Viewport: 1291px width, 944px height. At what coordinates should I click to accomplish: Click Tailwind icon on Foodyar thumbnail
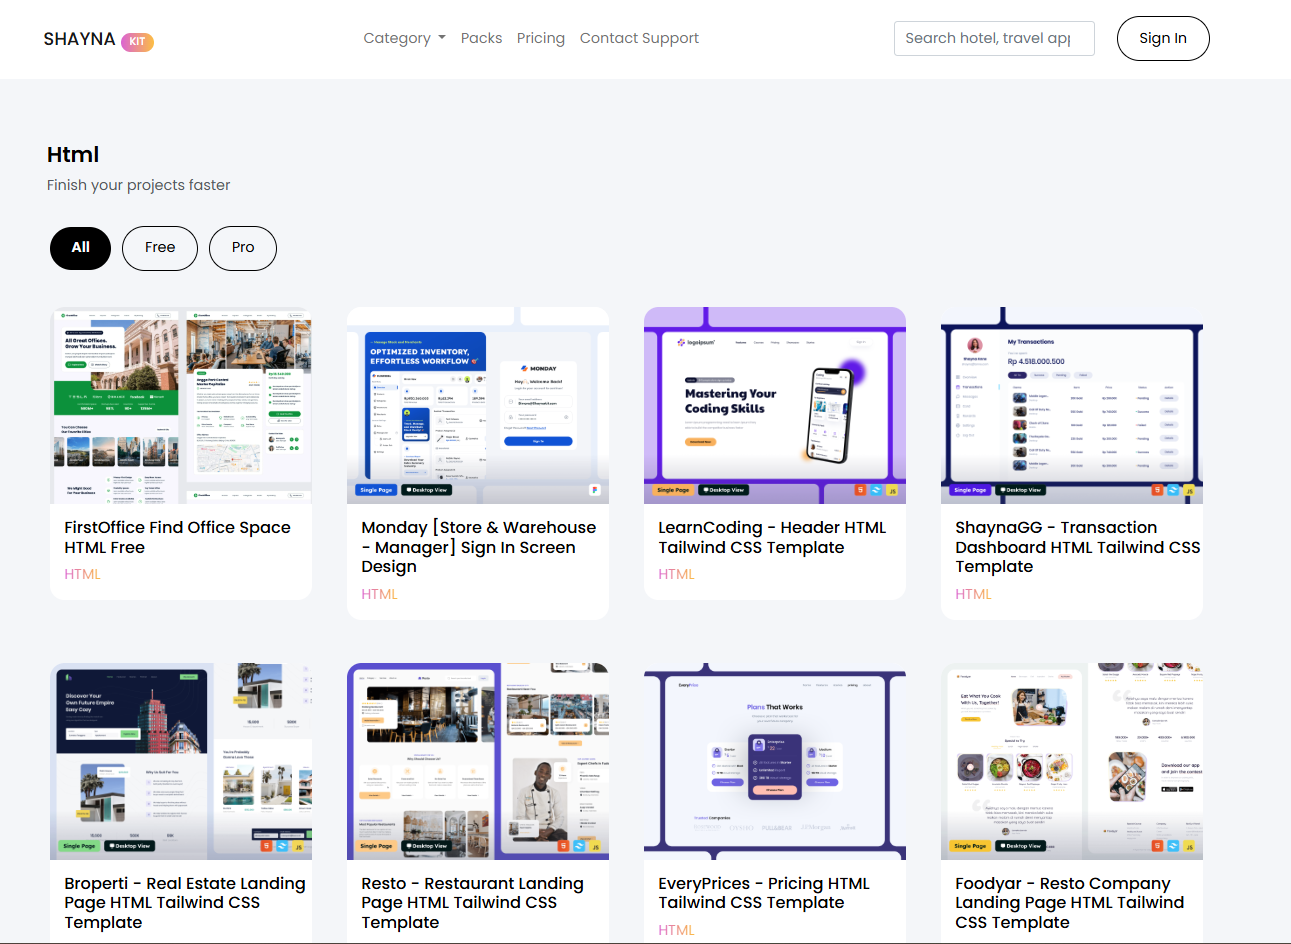[x=1173, y=846]
